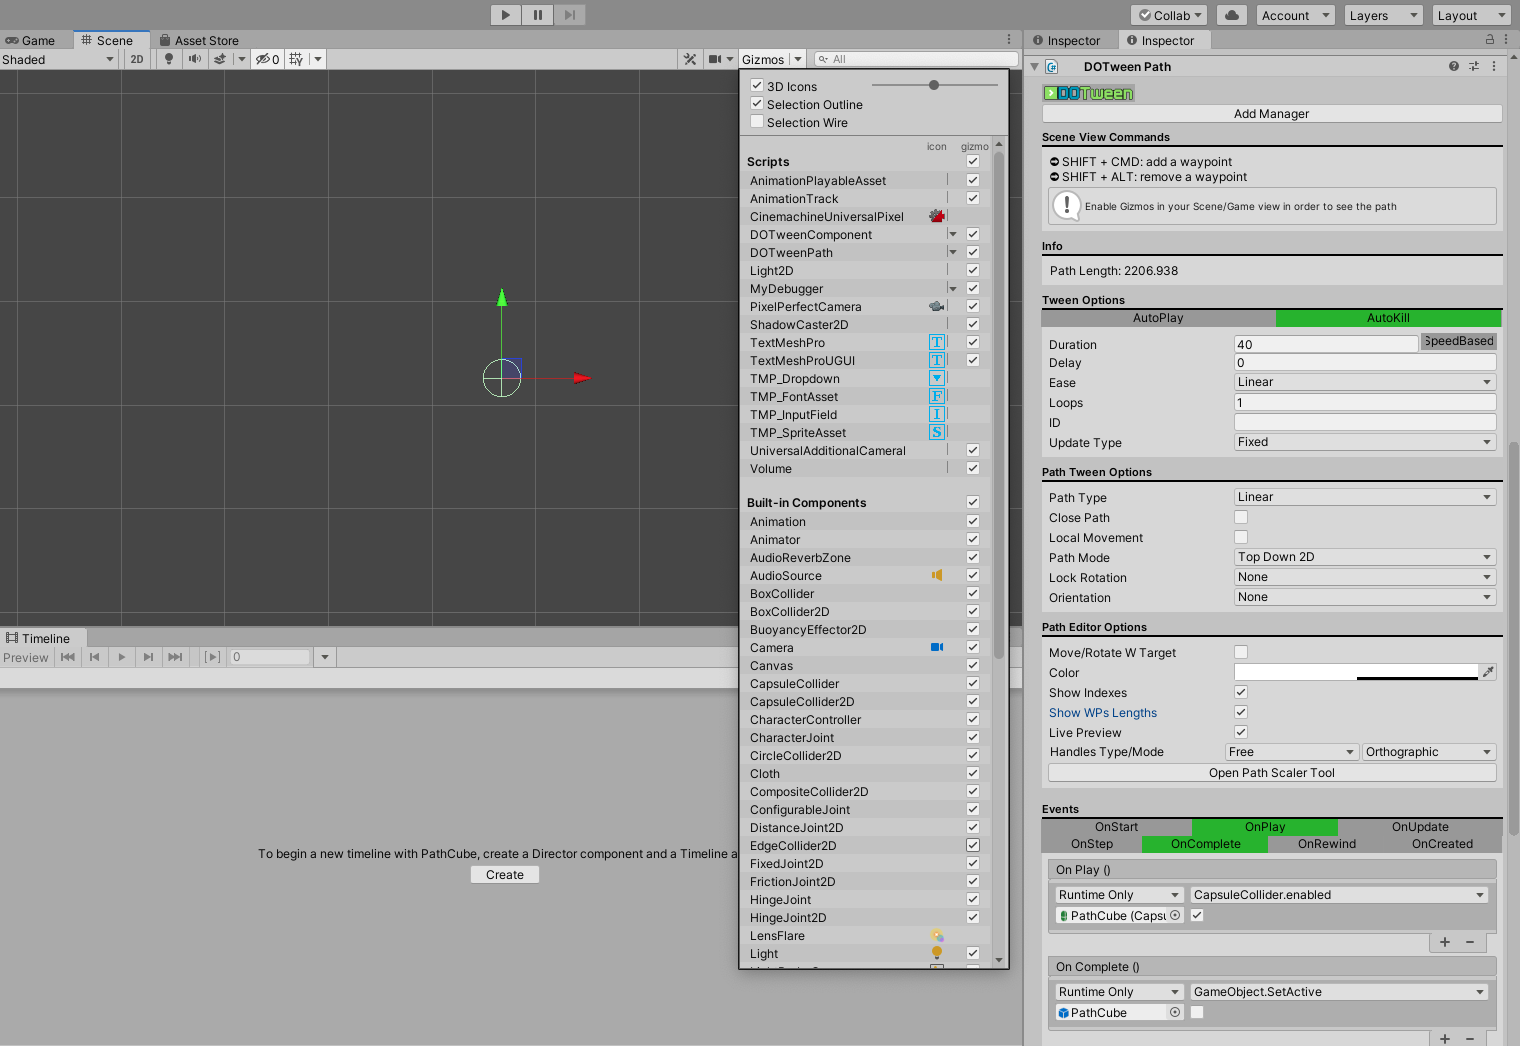The image size is (1520, 1046).
Task: Uncheck the 3D Icons checkbox
Action: (757, 86)
